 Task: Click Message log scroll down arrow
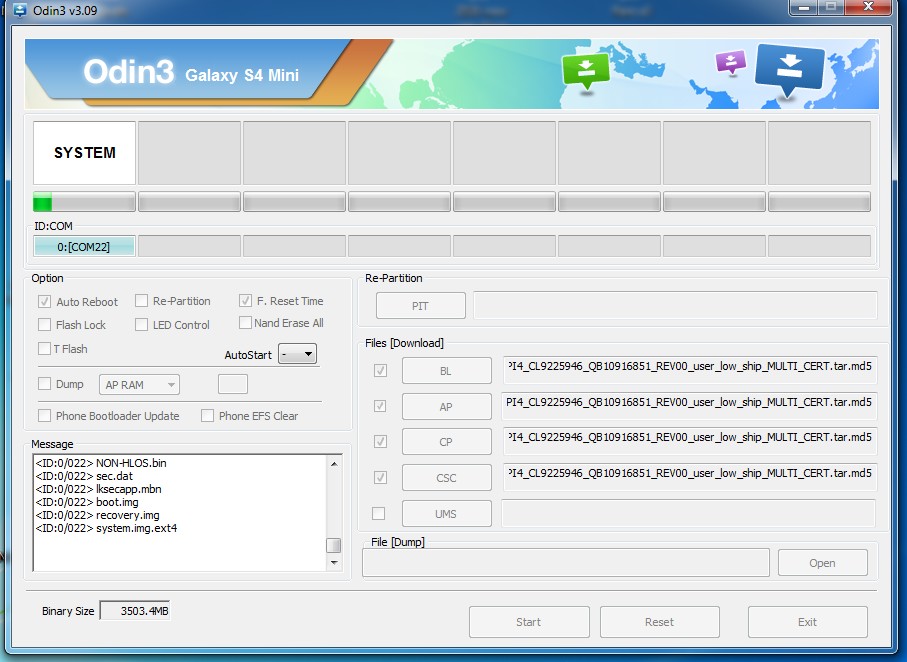[334, 562]
